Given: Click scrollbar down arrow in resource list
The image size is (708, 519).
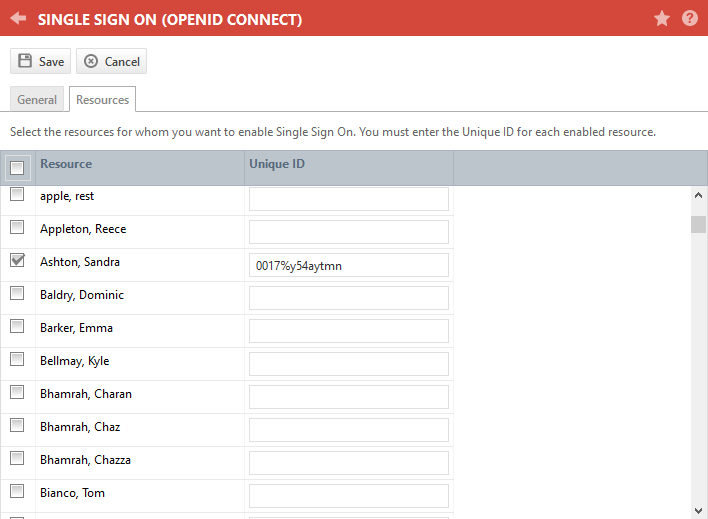Looking at the screenshot, I should 698,511.
